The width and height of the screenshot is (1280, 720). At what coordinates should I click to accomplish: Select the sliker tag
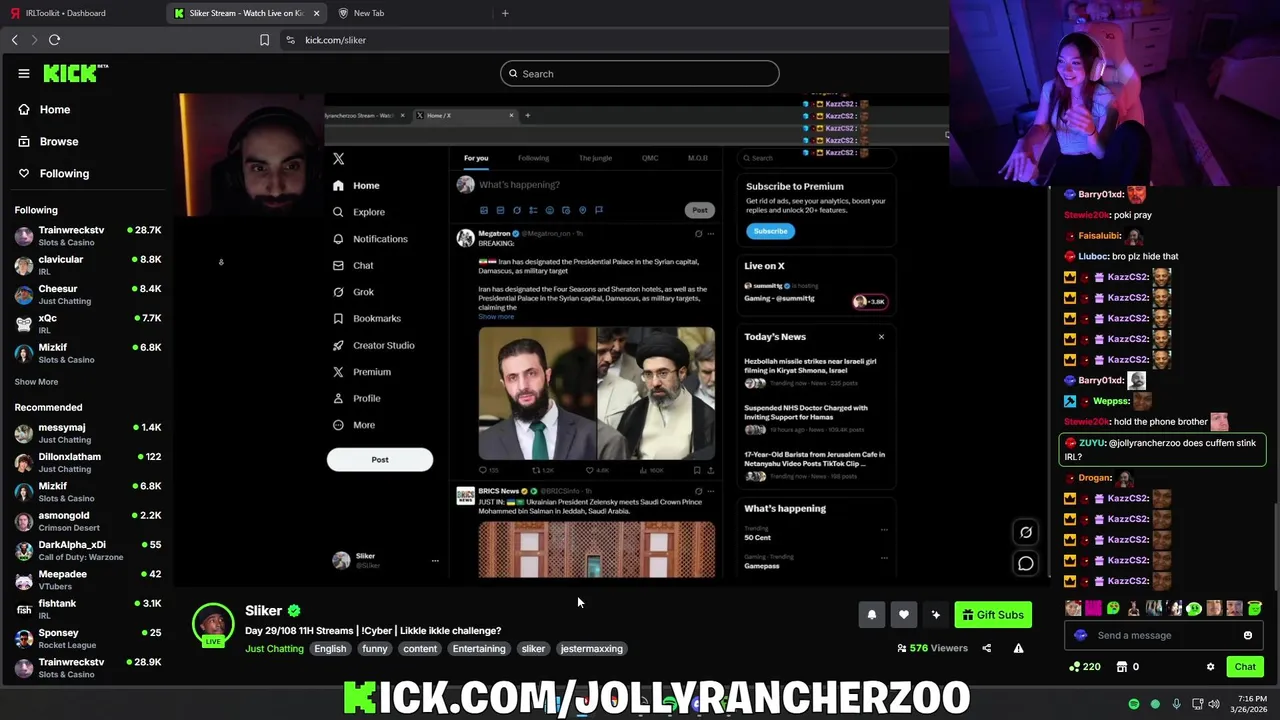pos(533,648)
